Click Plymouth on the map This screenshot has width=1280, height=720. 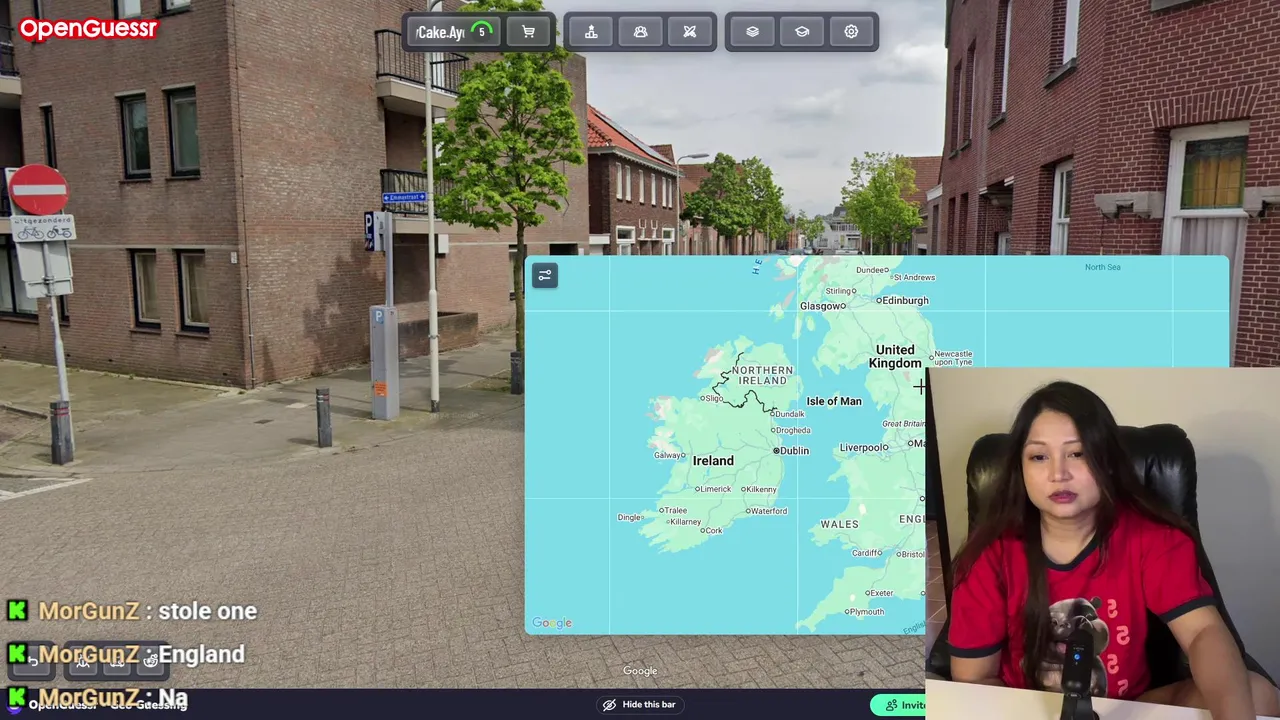click(865, 612)
